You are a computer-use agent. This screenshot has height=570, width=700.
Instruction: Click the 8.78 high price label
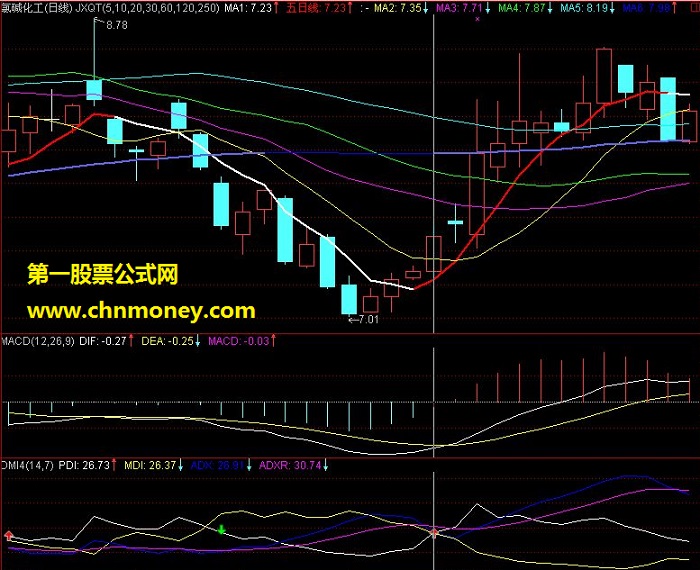point(117,25)
